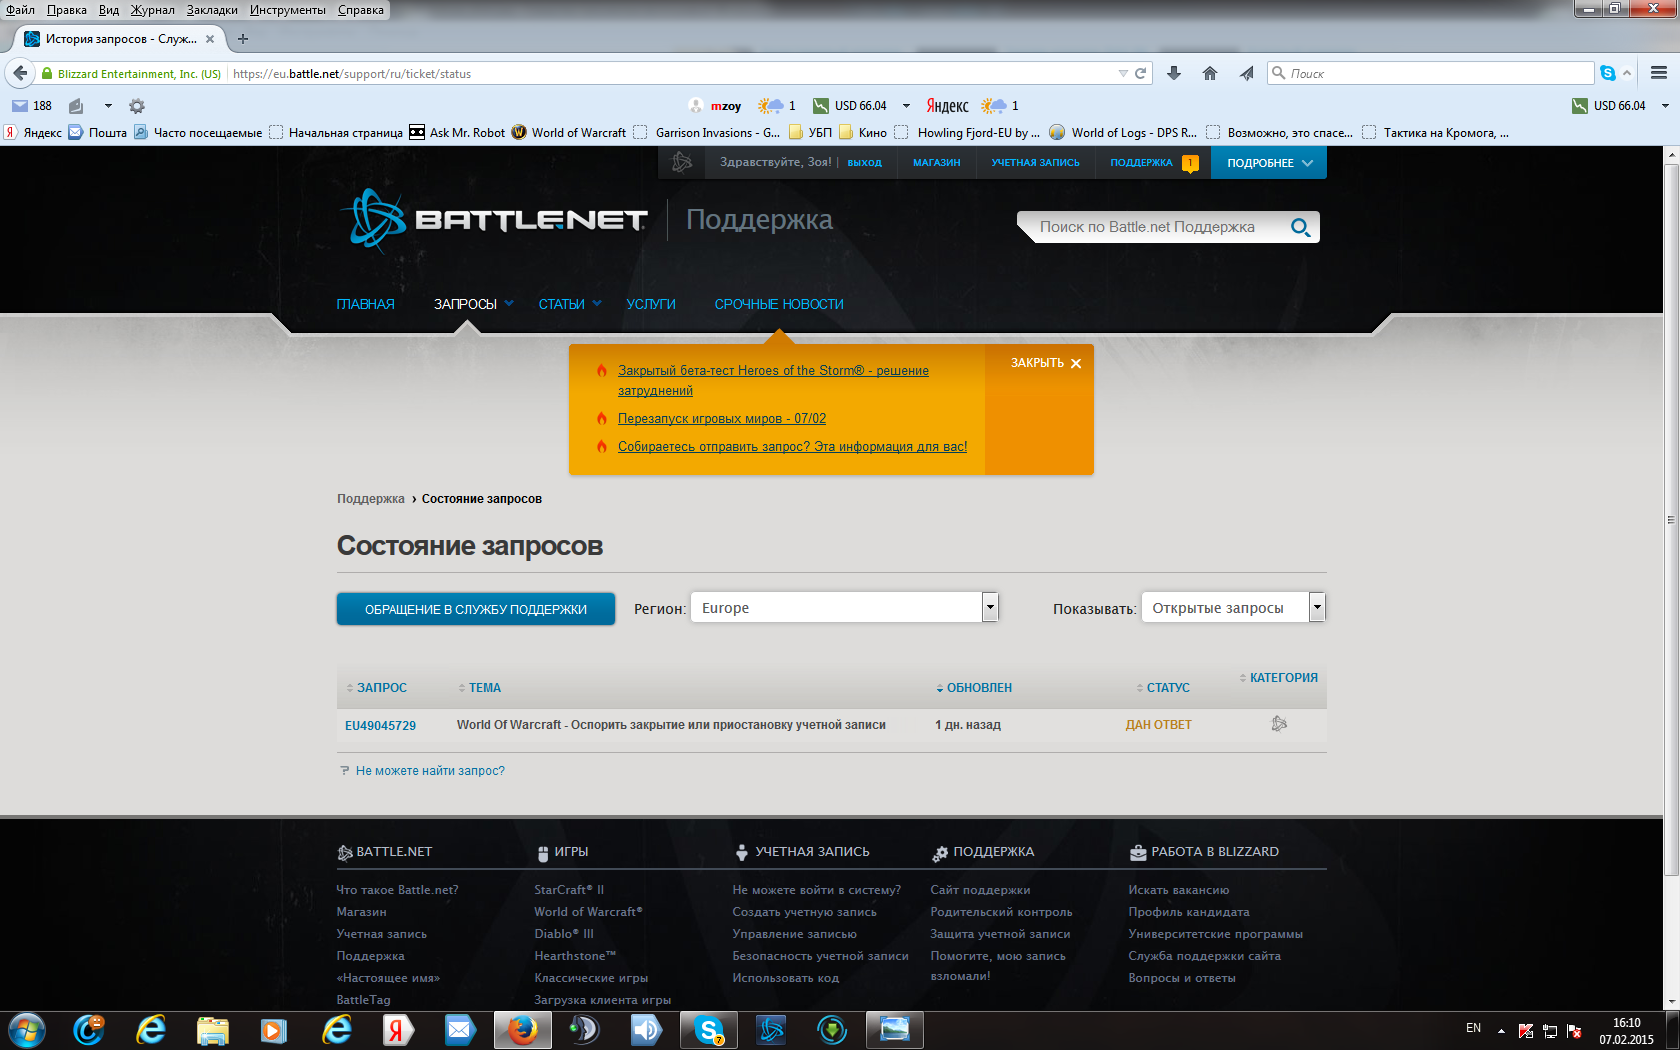Reload the page with refresh icon
1680x1050 pixels.
(x=1140, y=73)
